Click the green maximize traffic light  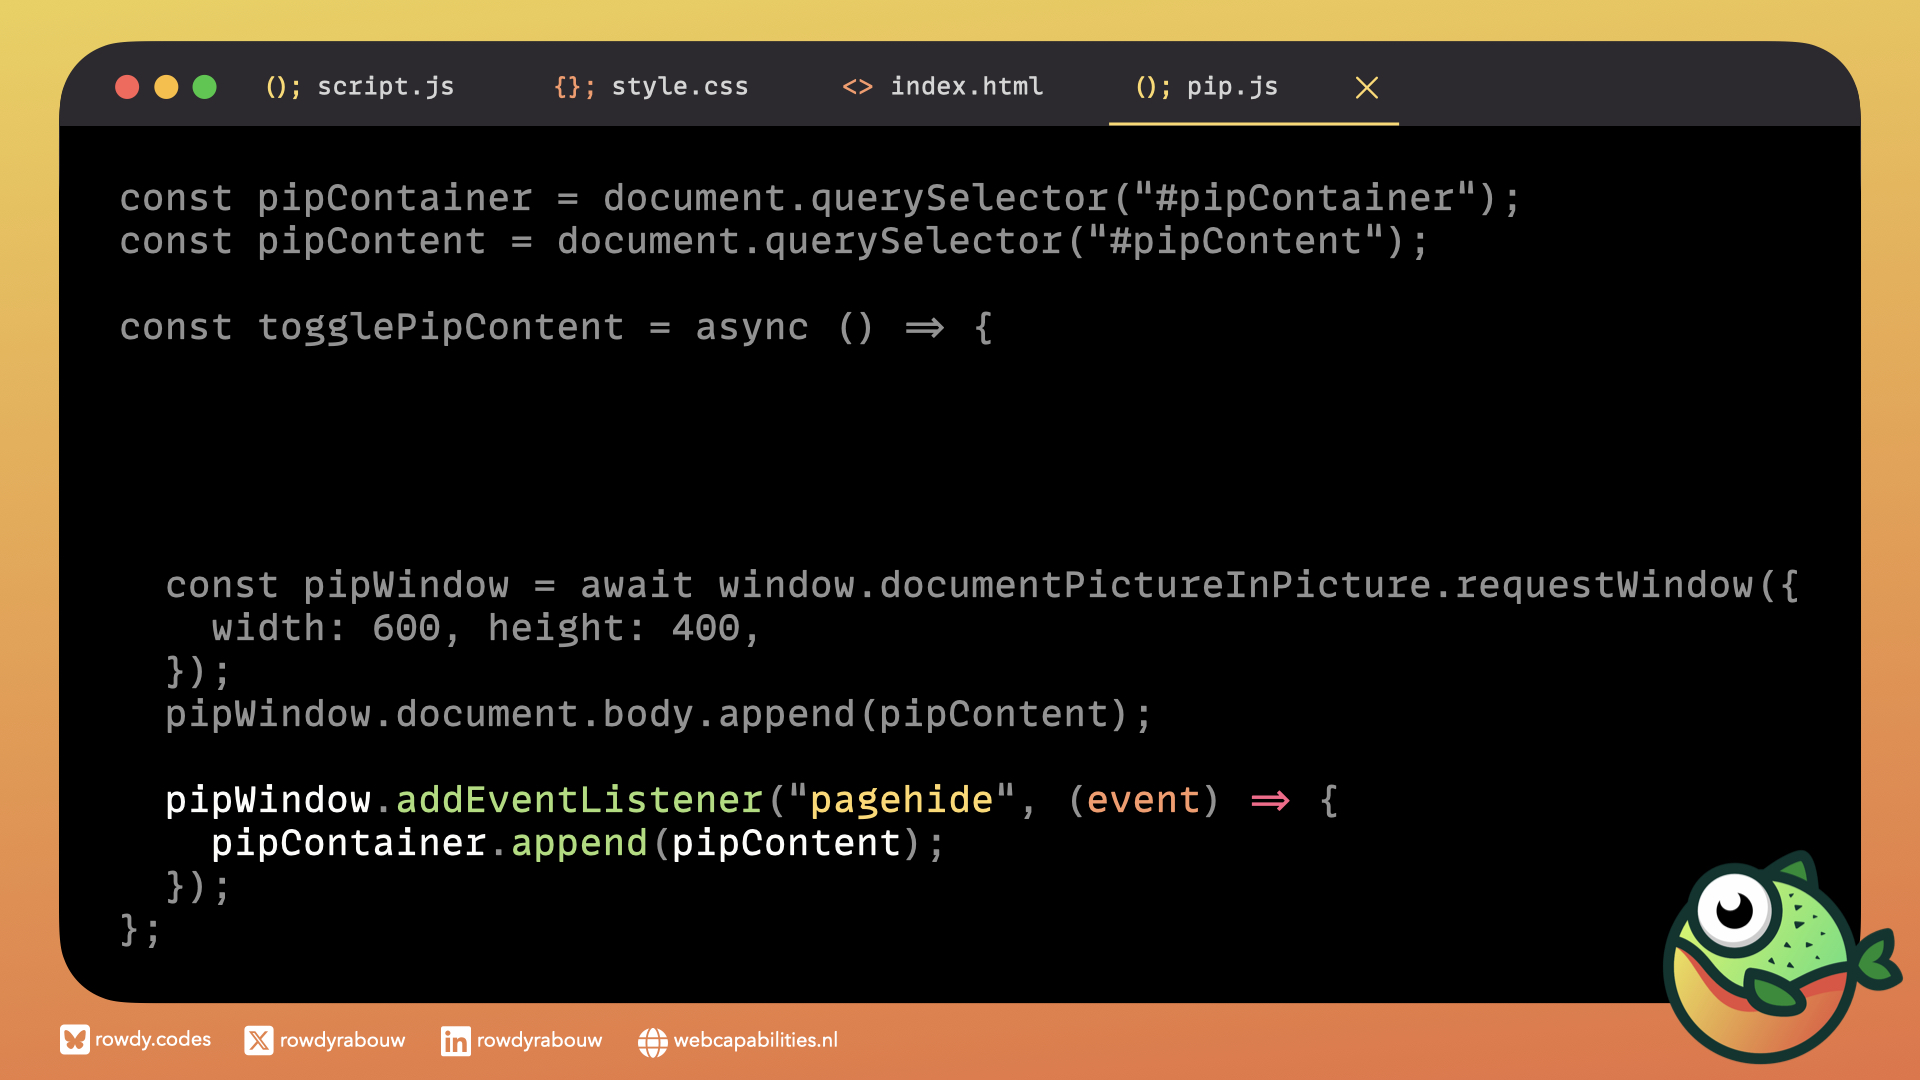pos(205,88)
